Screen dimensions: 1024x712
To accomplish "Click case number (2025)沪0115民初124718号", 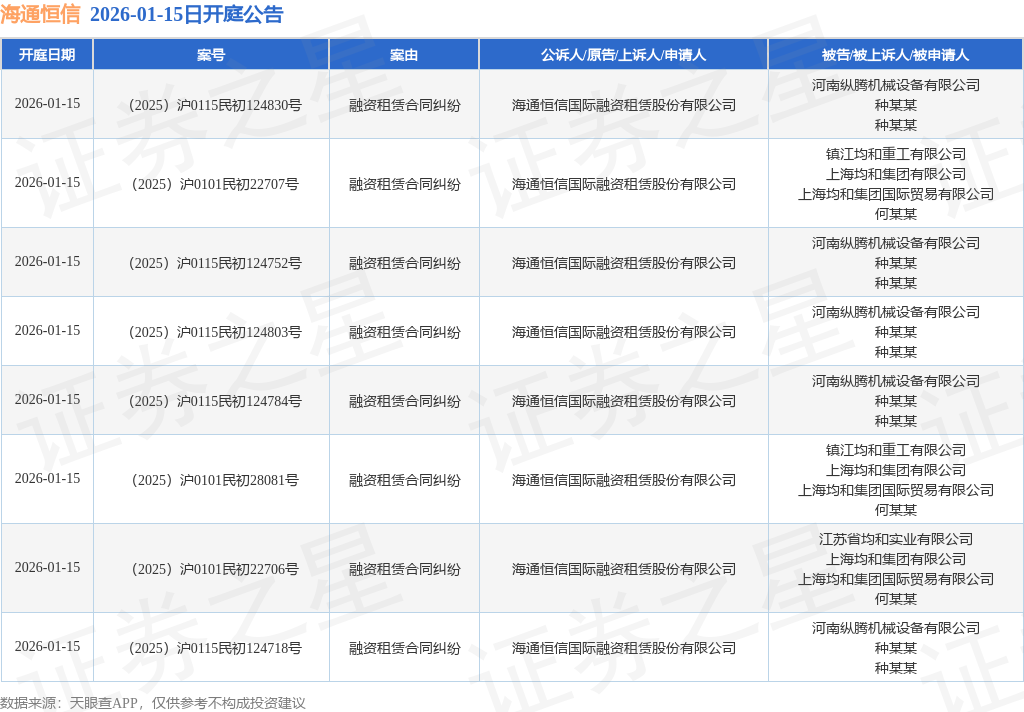I will [215, 648].
